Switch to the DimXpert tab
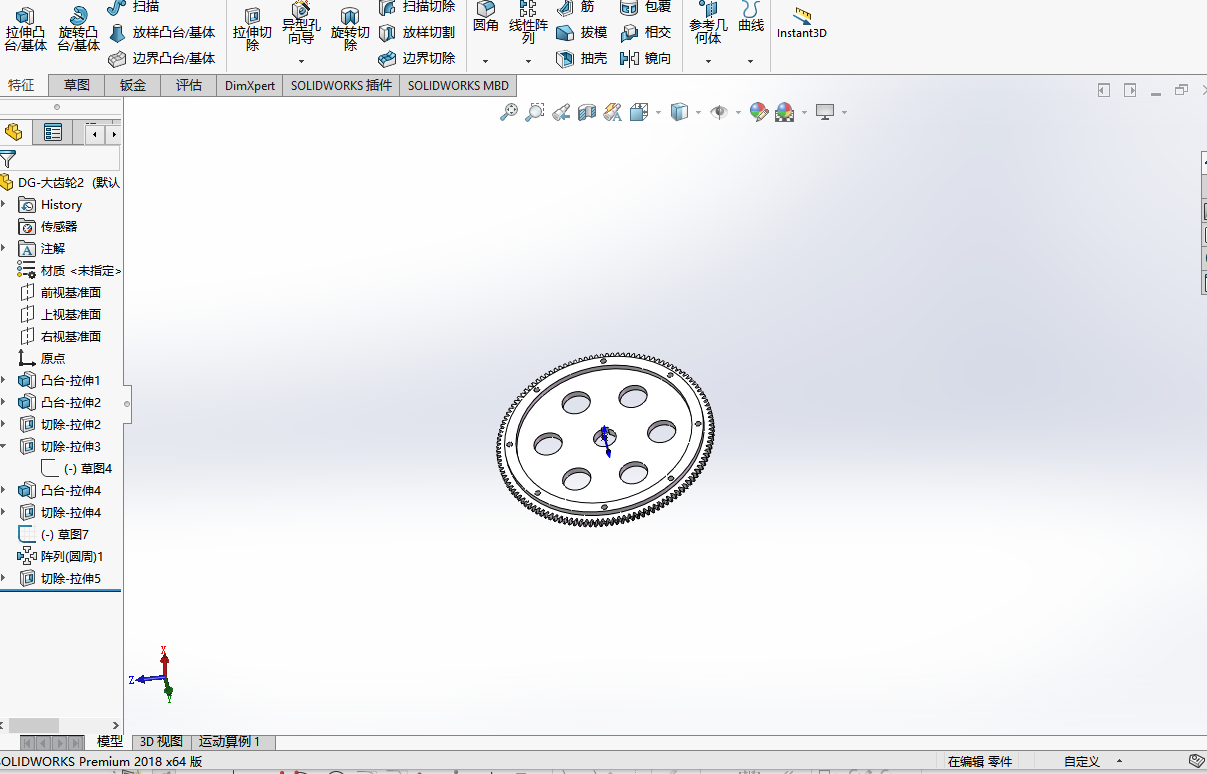The image size is (1207, 774). tap(250, 85)
